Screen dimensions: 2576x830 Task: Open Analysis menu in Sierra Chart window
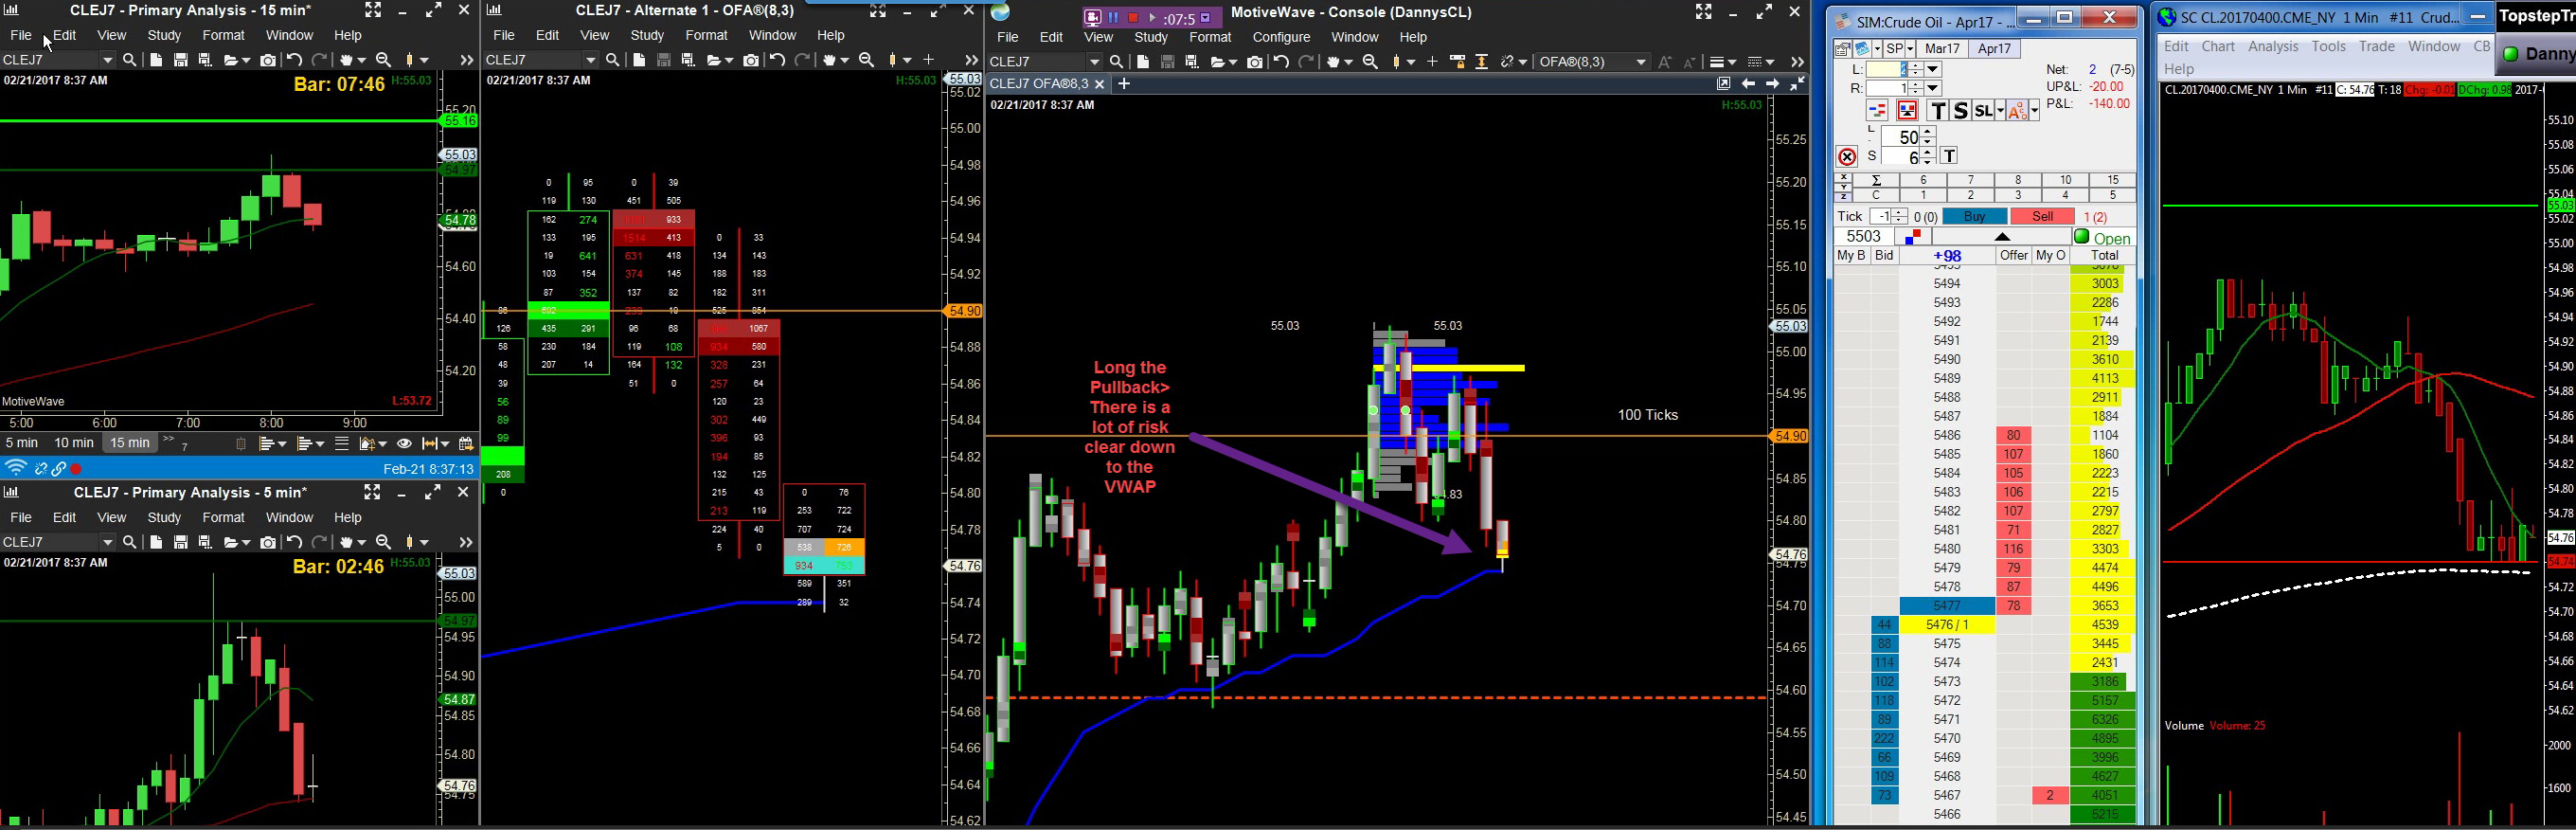click(2273, 46)
